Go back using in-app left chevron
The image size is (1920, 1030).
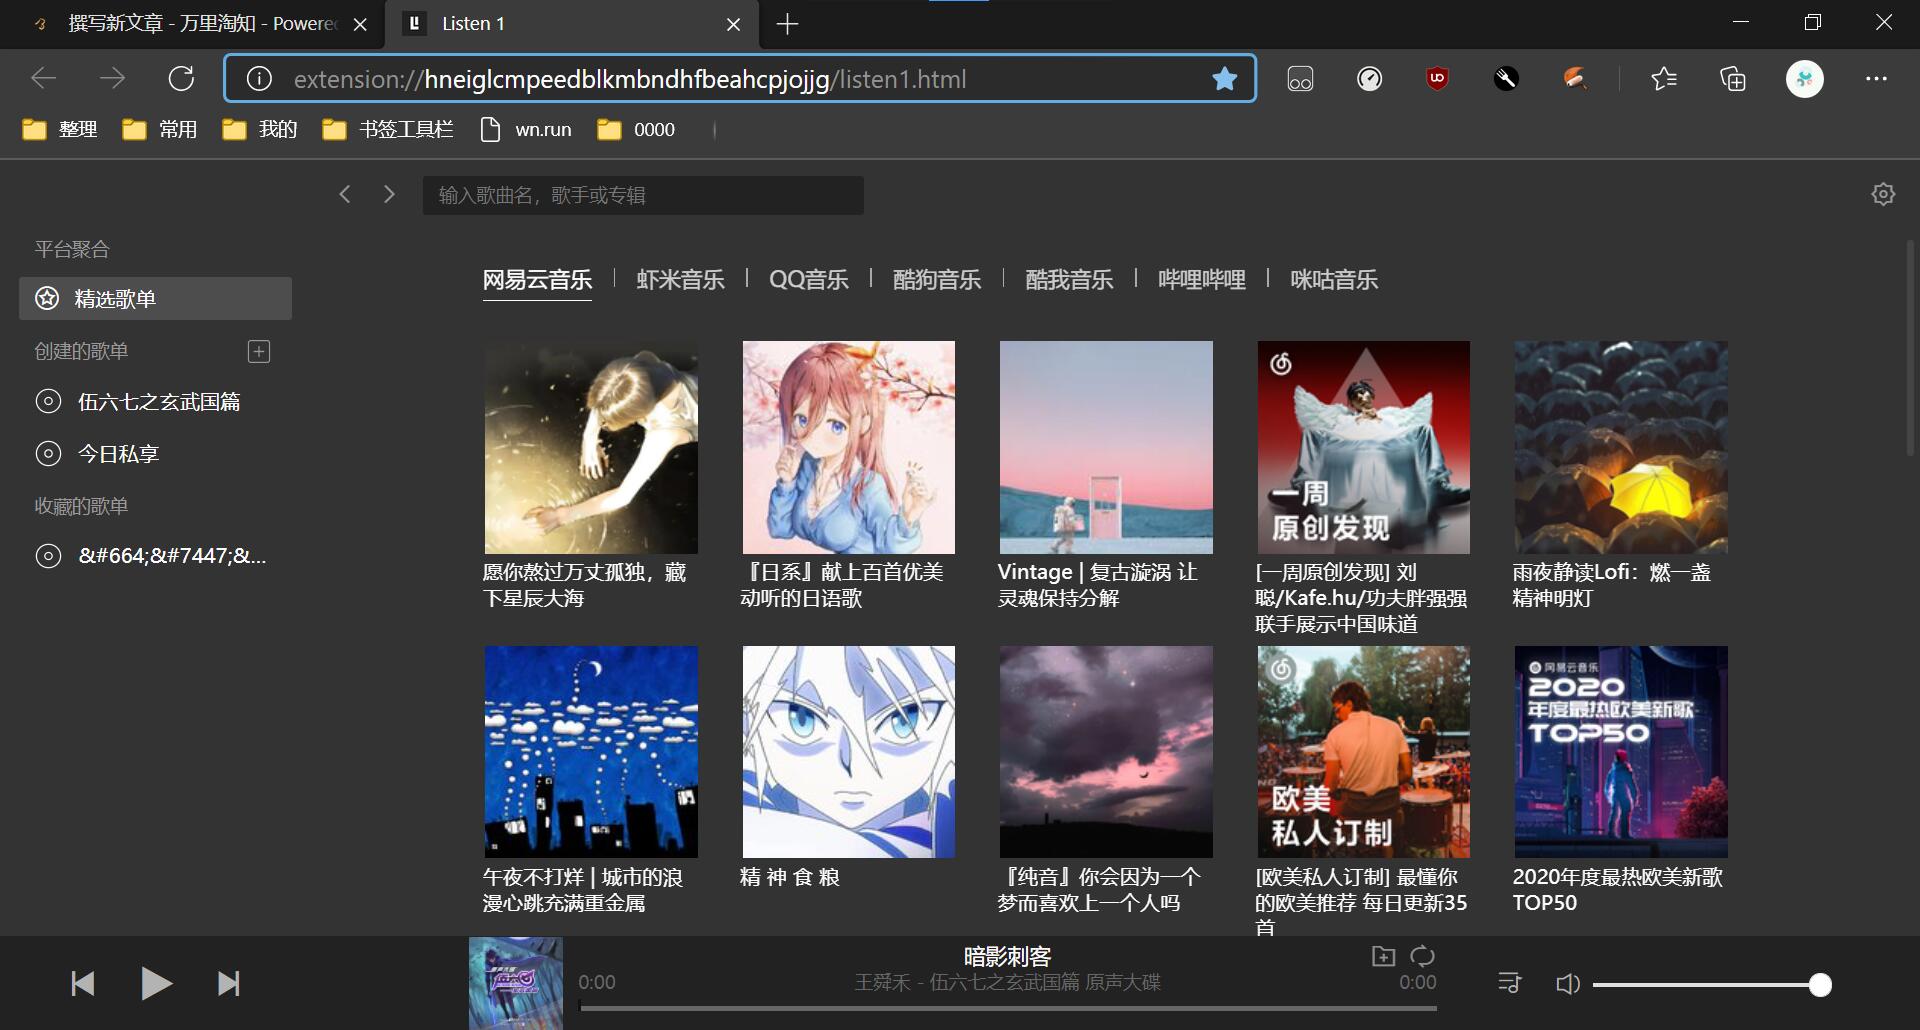pyautogui.click(x=345, y=194)
